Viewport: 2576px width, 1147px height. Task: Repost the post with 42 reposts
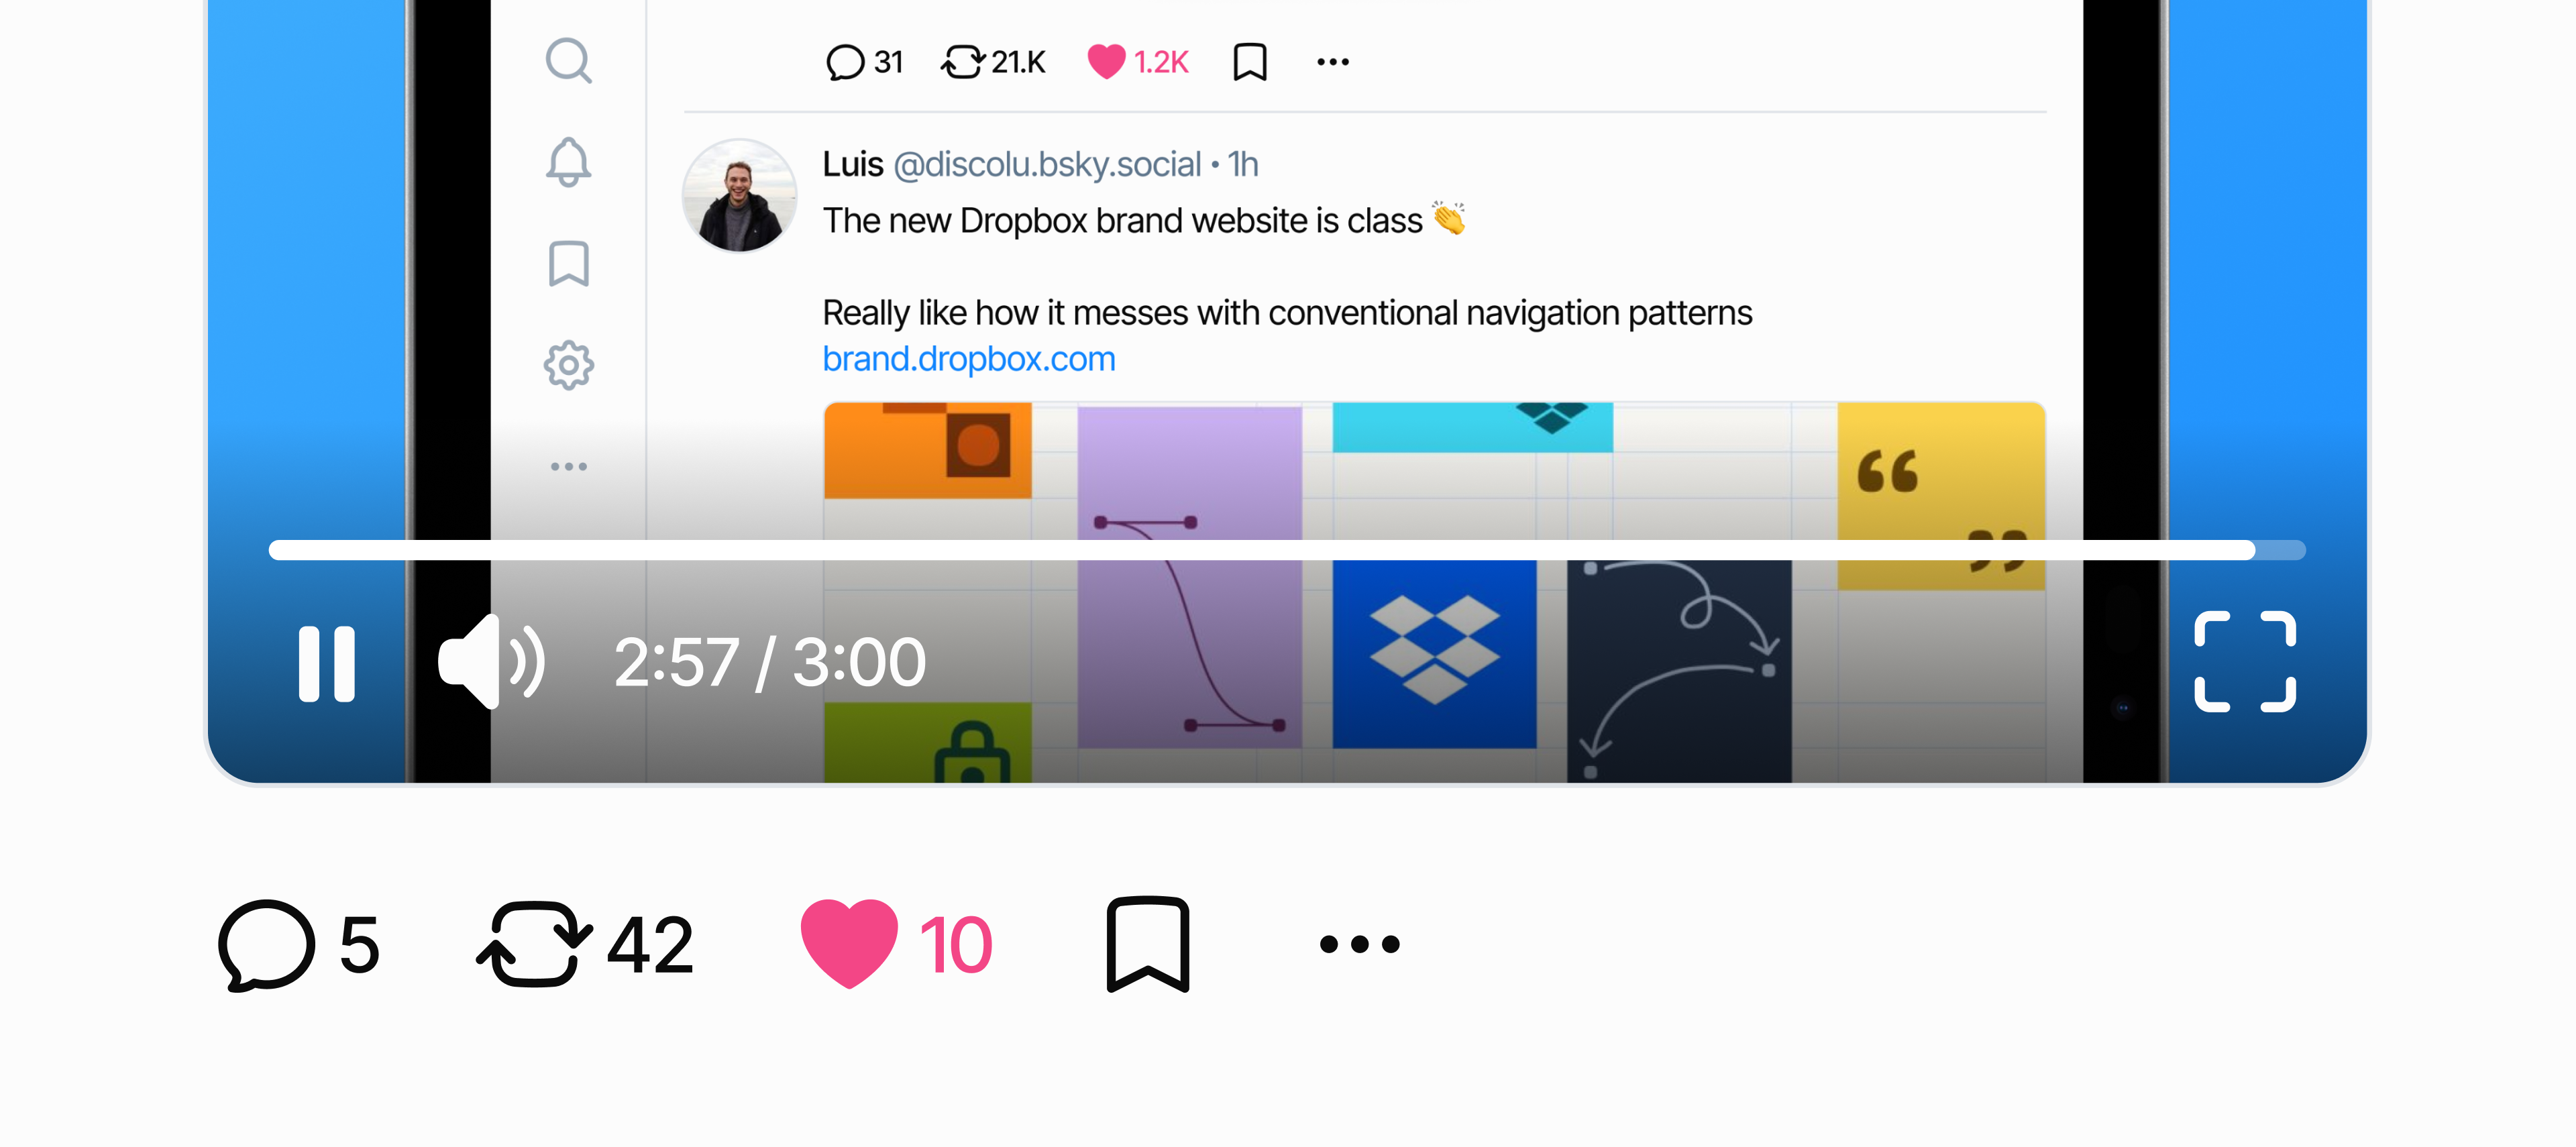(x=585, y=945)
